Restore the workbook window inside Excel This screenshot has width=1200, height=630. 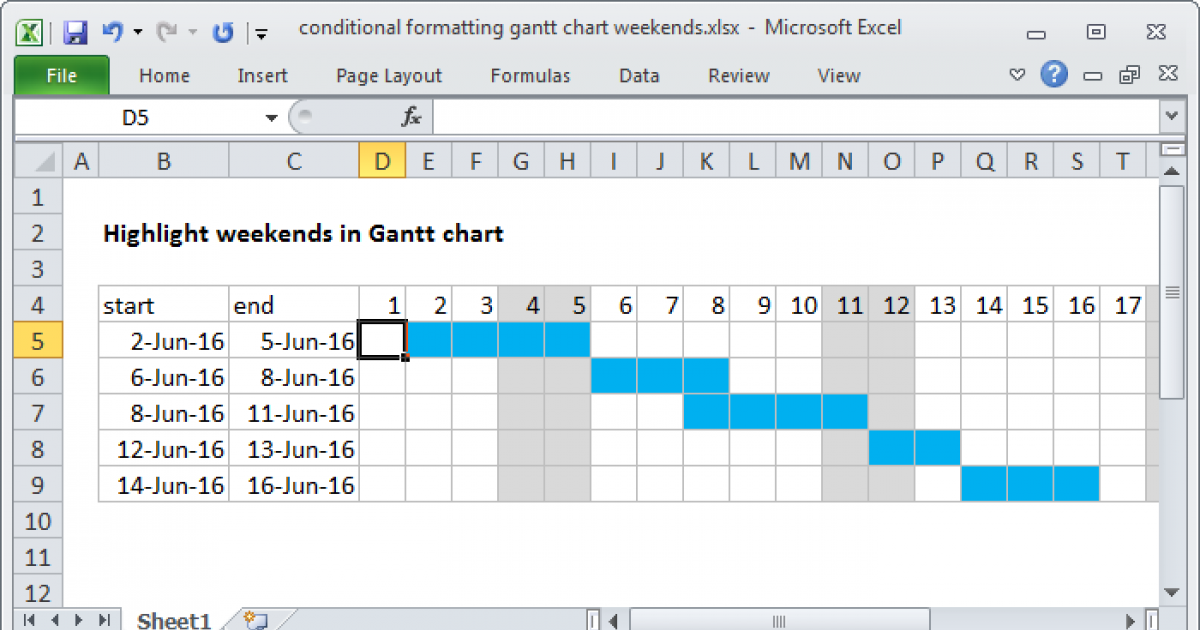1130,75
